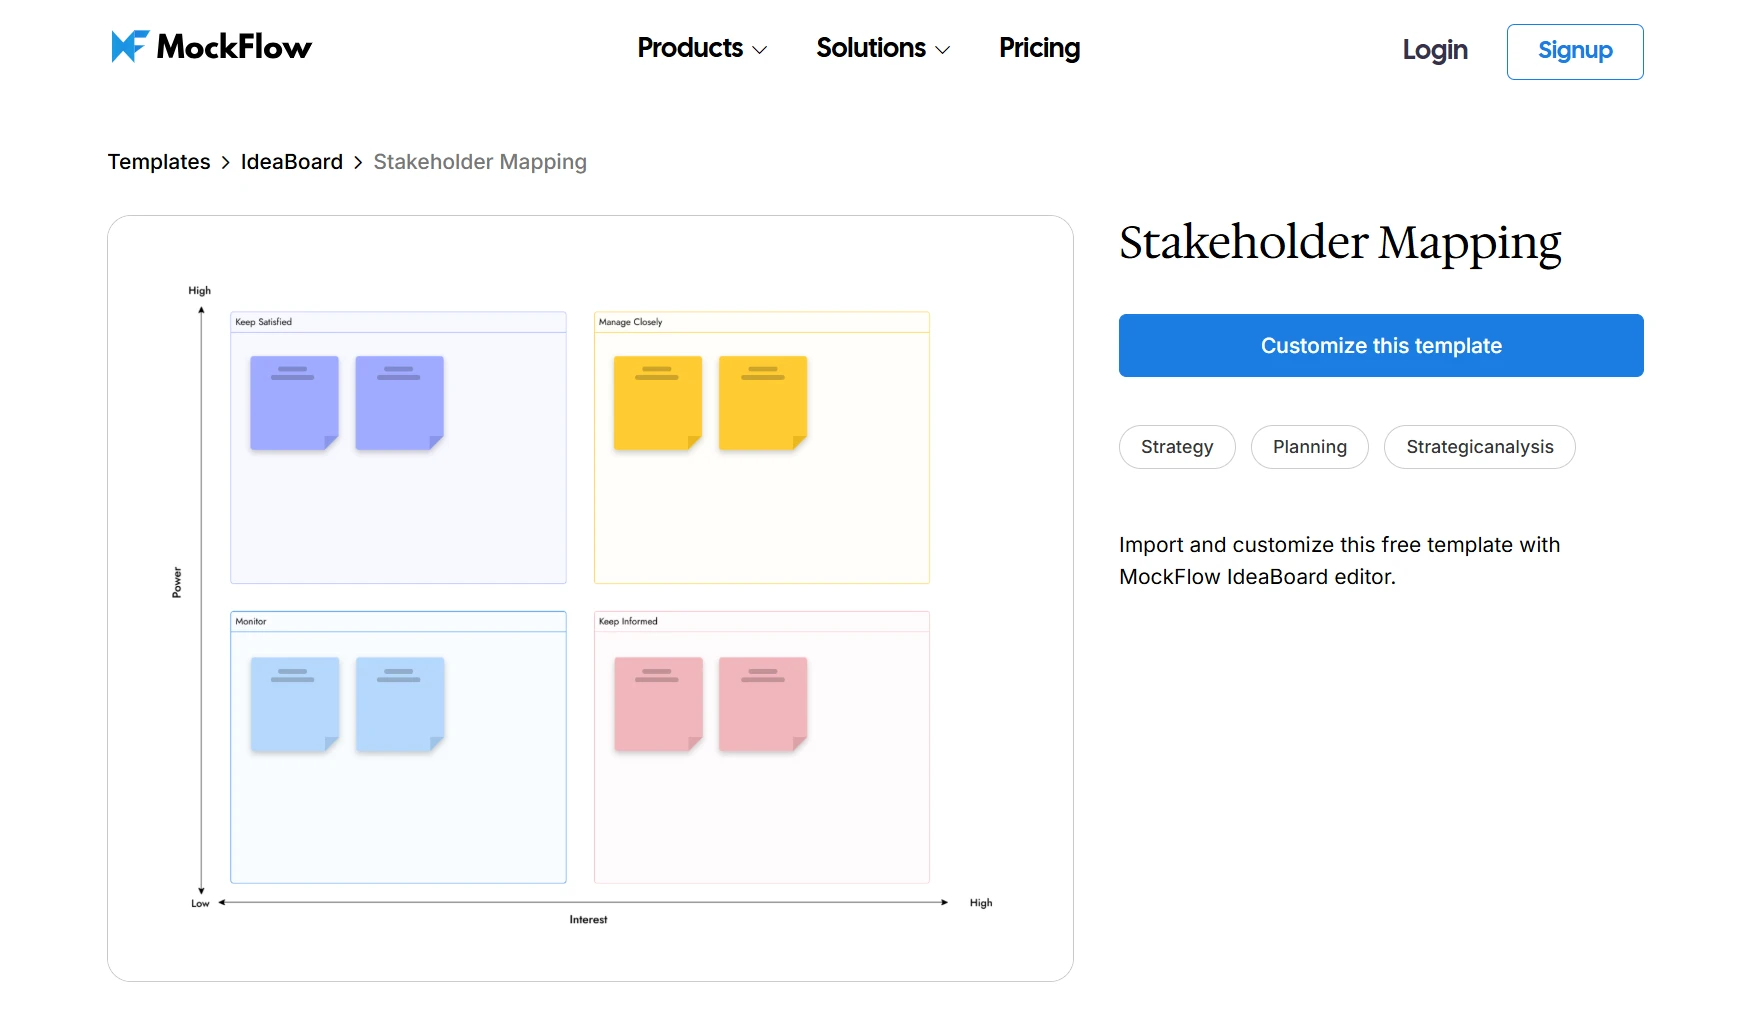1764x1026 pixels.
Task: Open the Login page
Action: point(1435,50)
